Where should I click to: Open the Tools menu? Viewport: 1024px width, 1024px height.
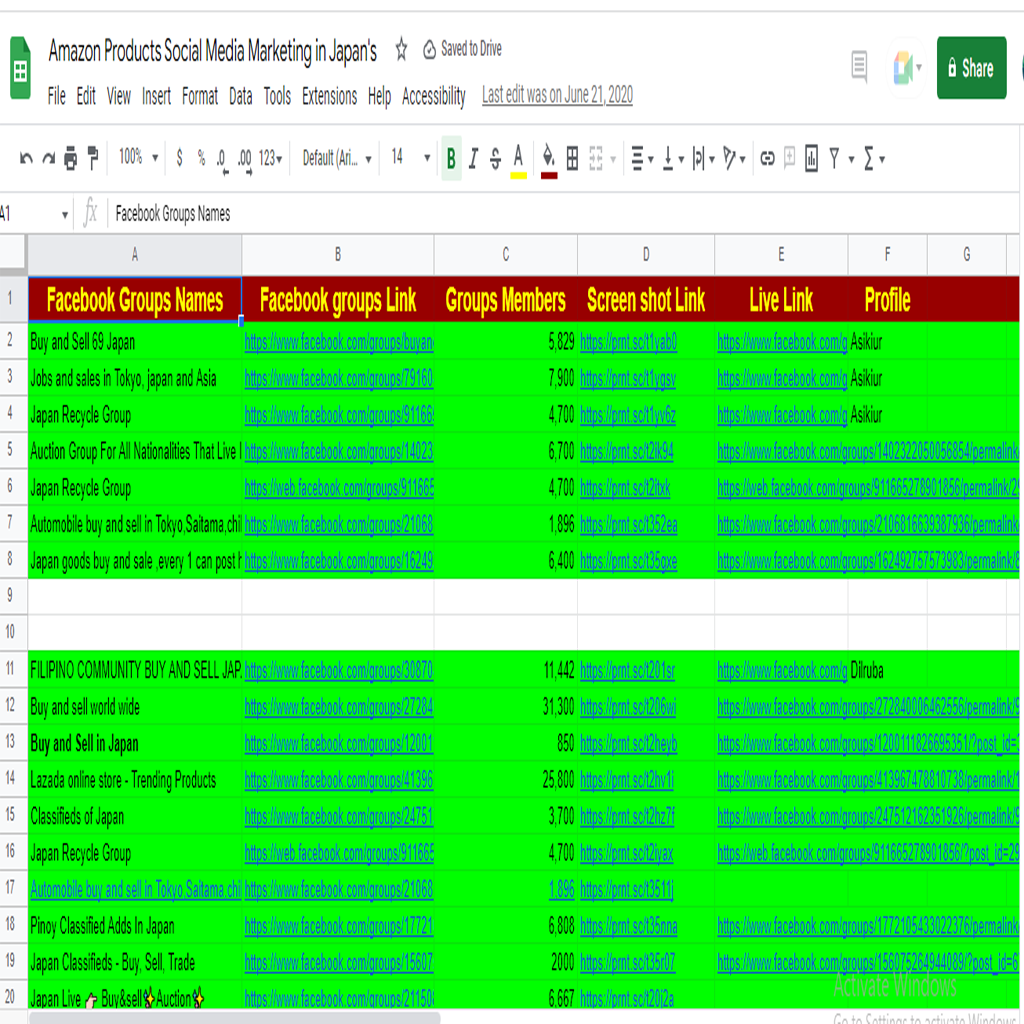278,97
